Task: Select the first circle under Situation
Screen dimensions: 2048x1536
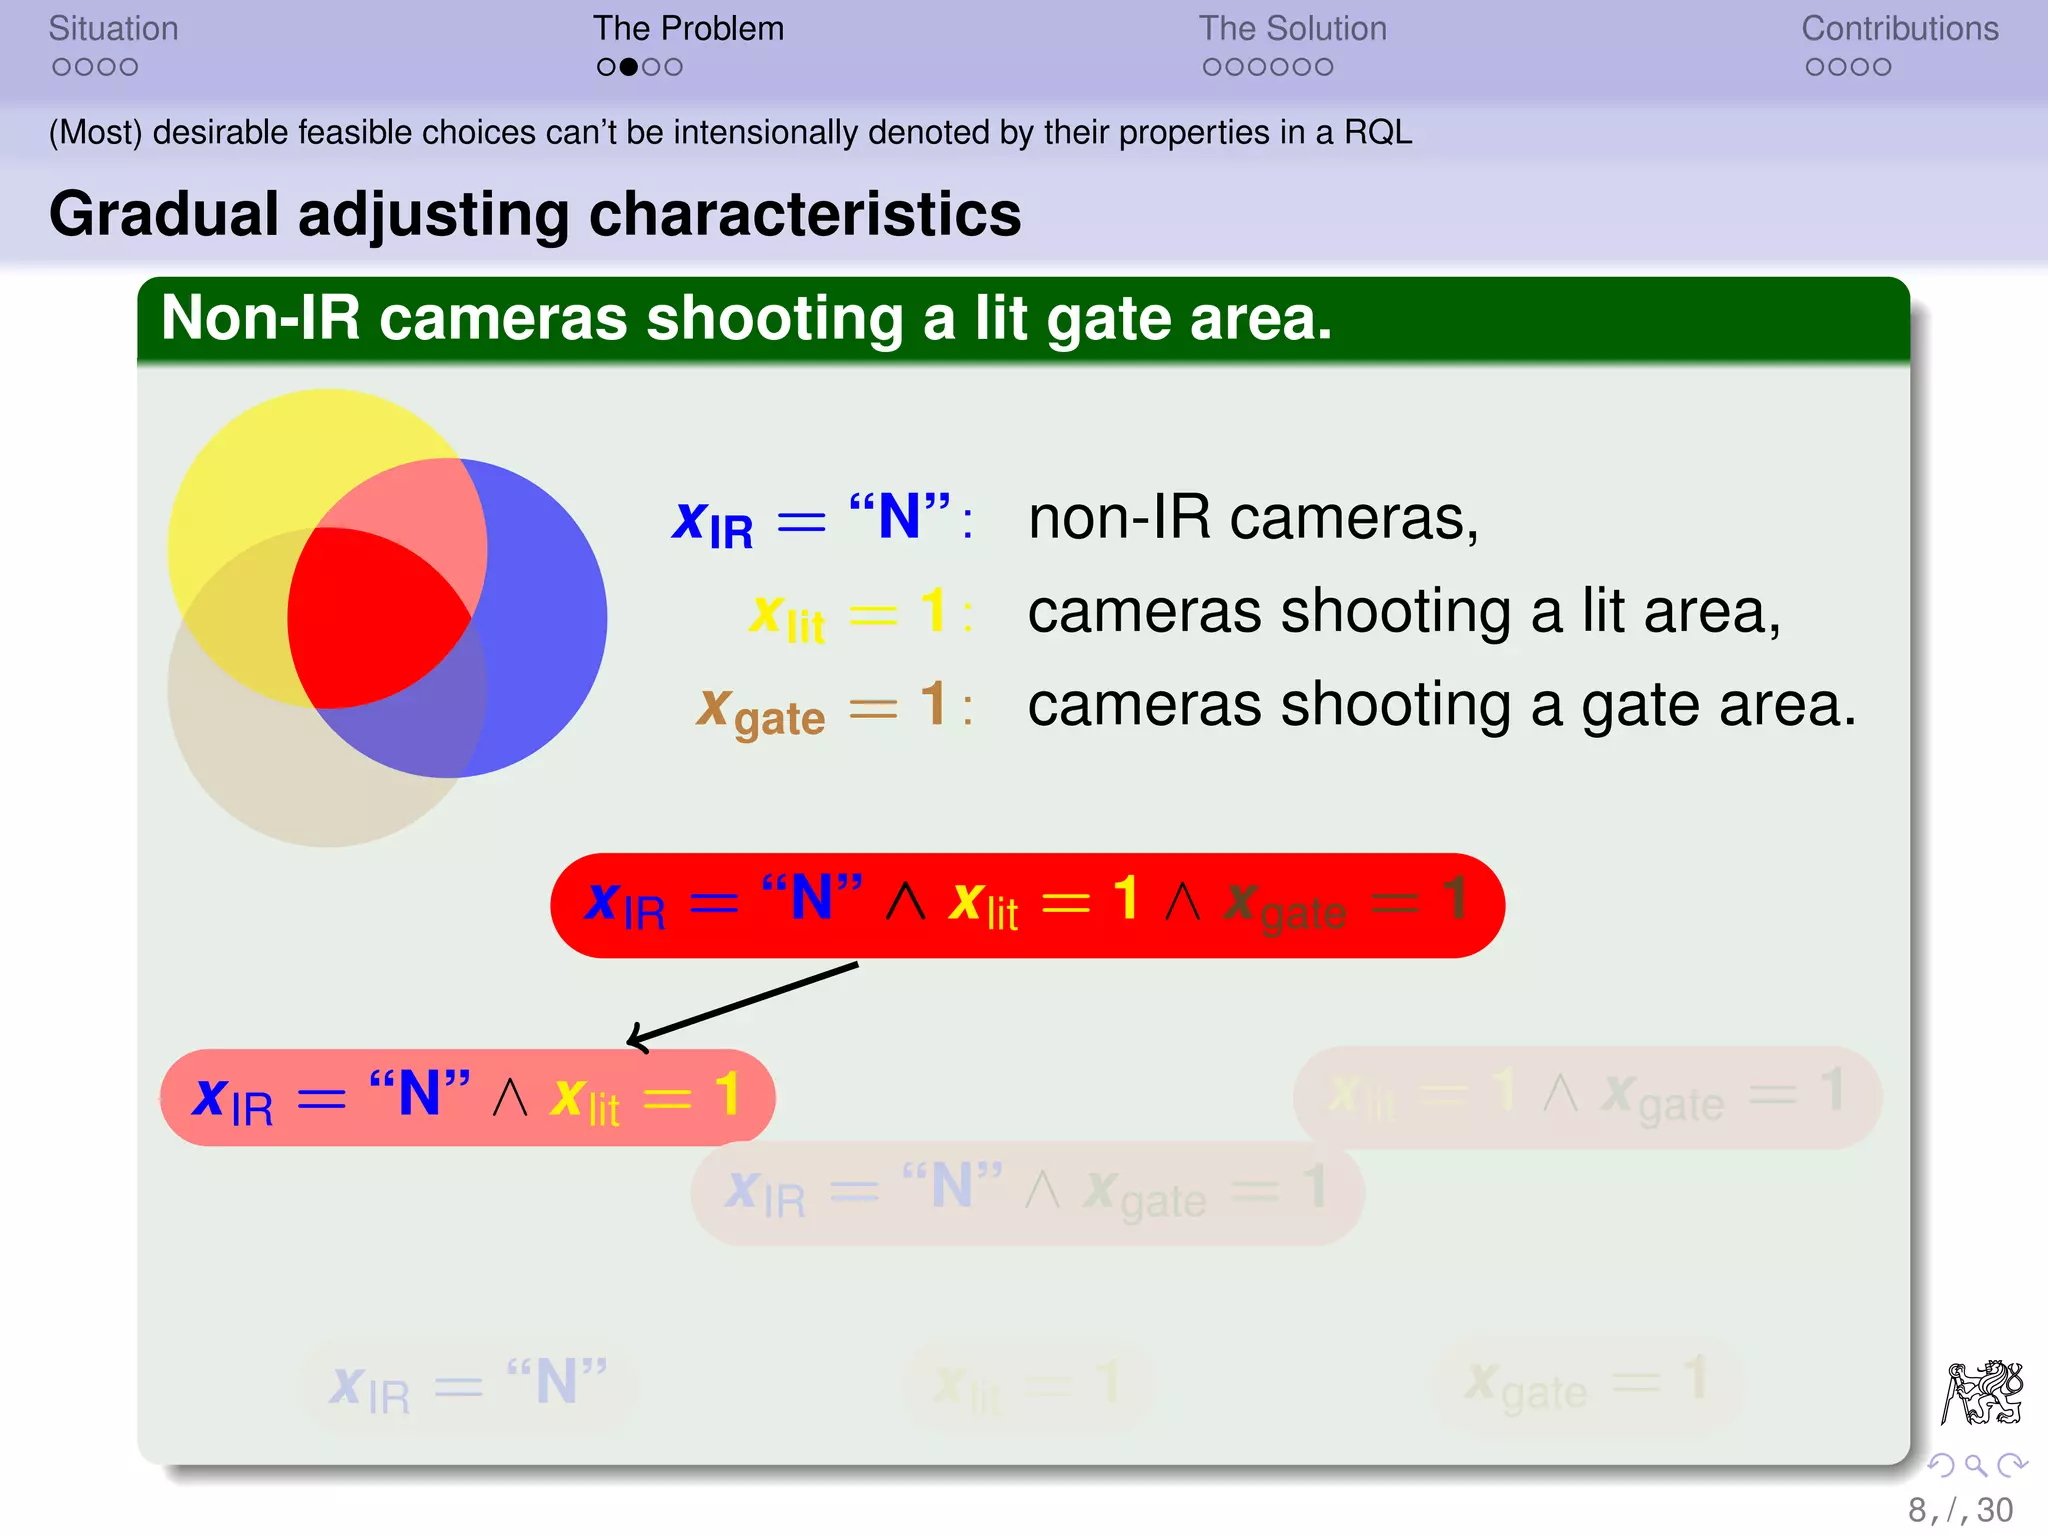Action: 62,67
